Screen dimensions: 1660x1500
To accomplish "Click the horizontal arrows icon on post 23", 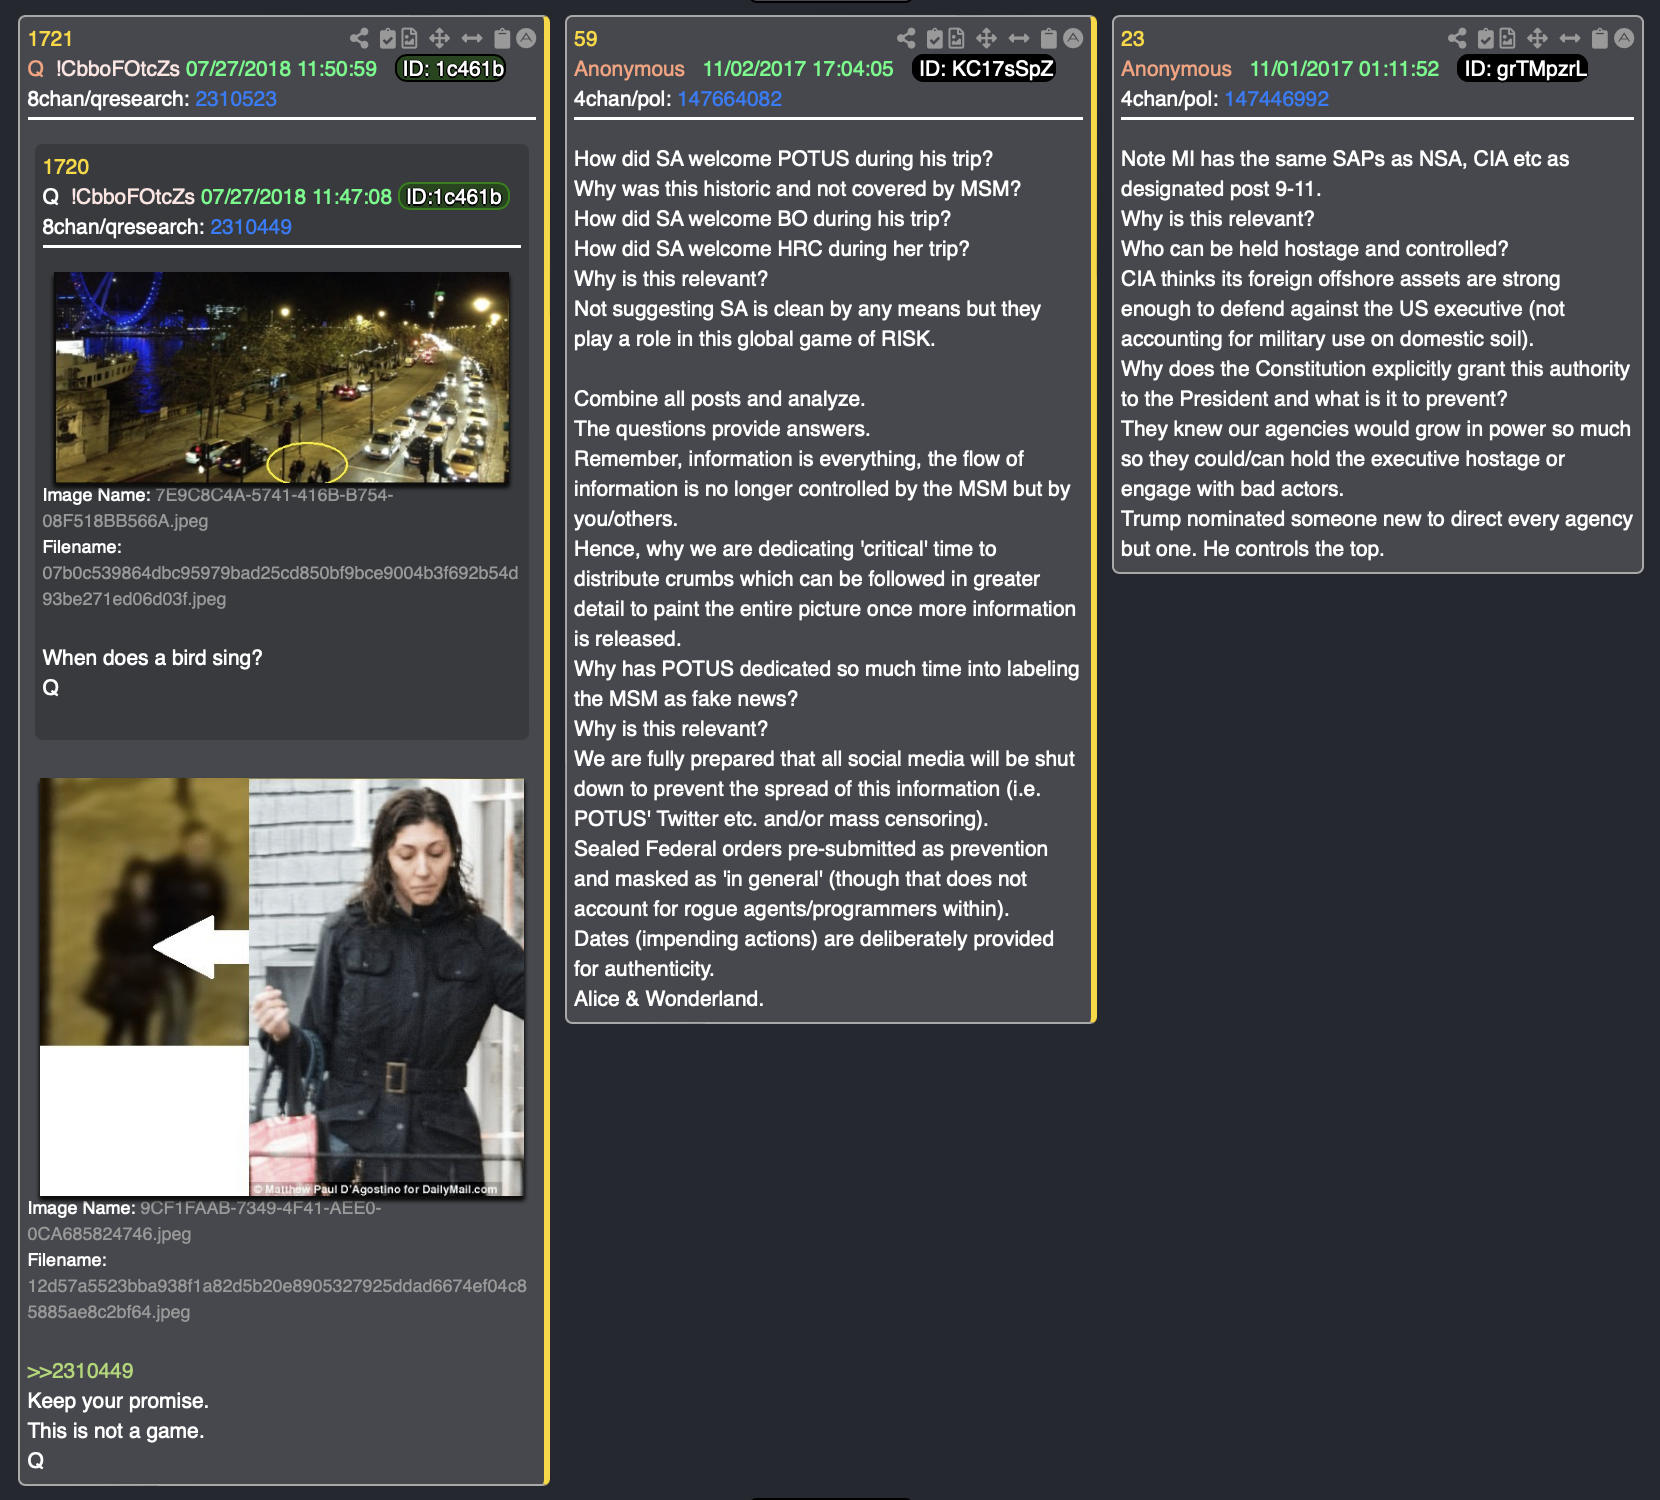I will click(x=1570, y=39).
